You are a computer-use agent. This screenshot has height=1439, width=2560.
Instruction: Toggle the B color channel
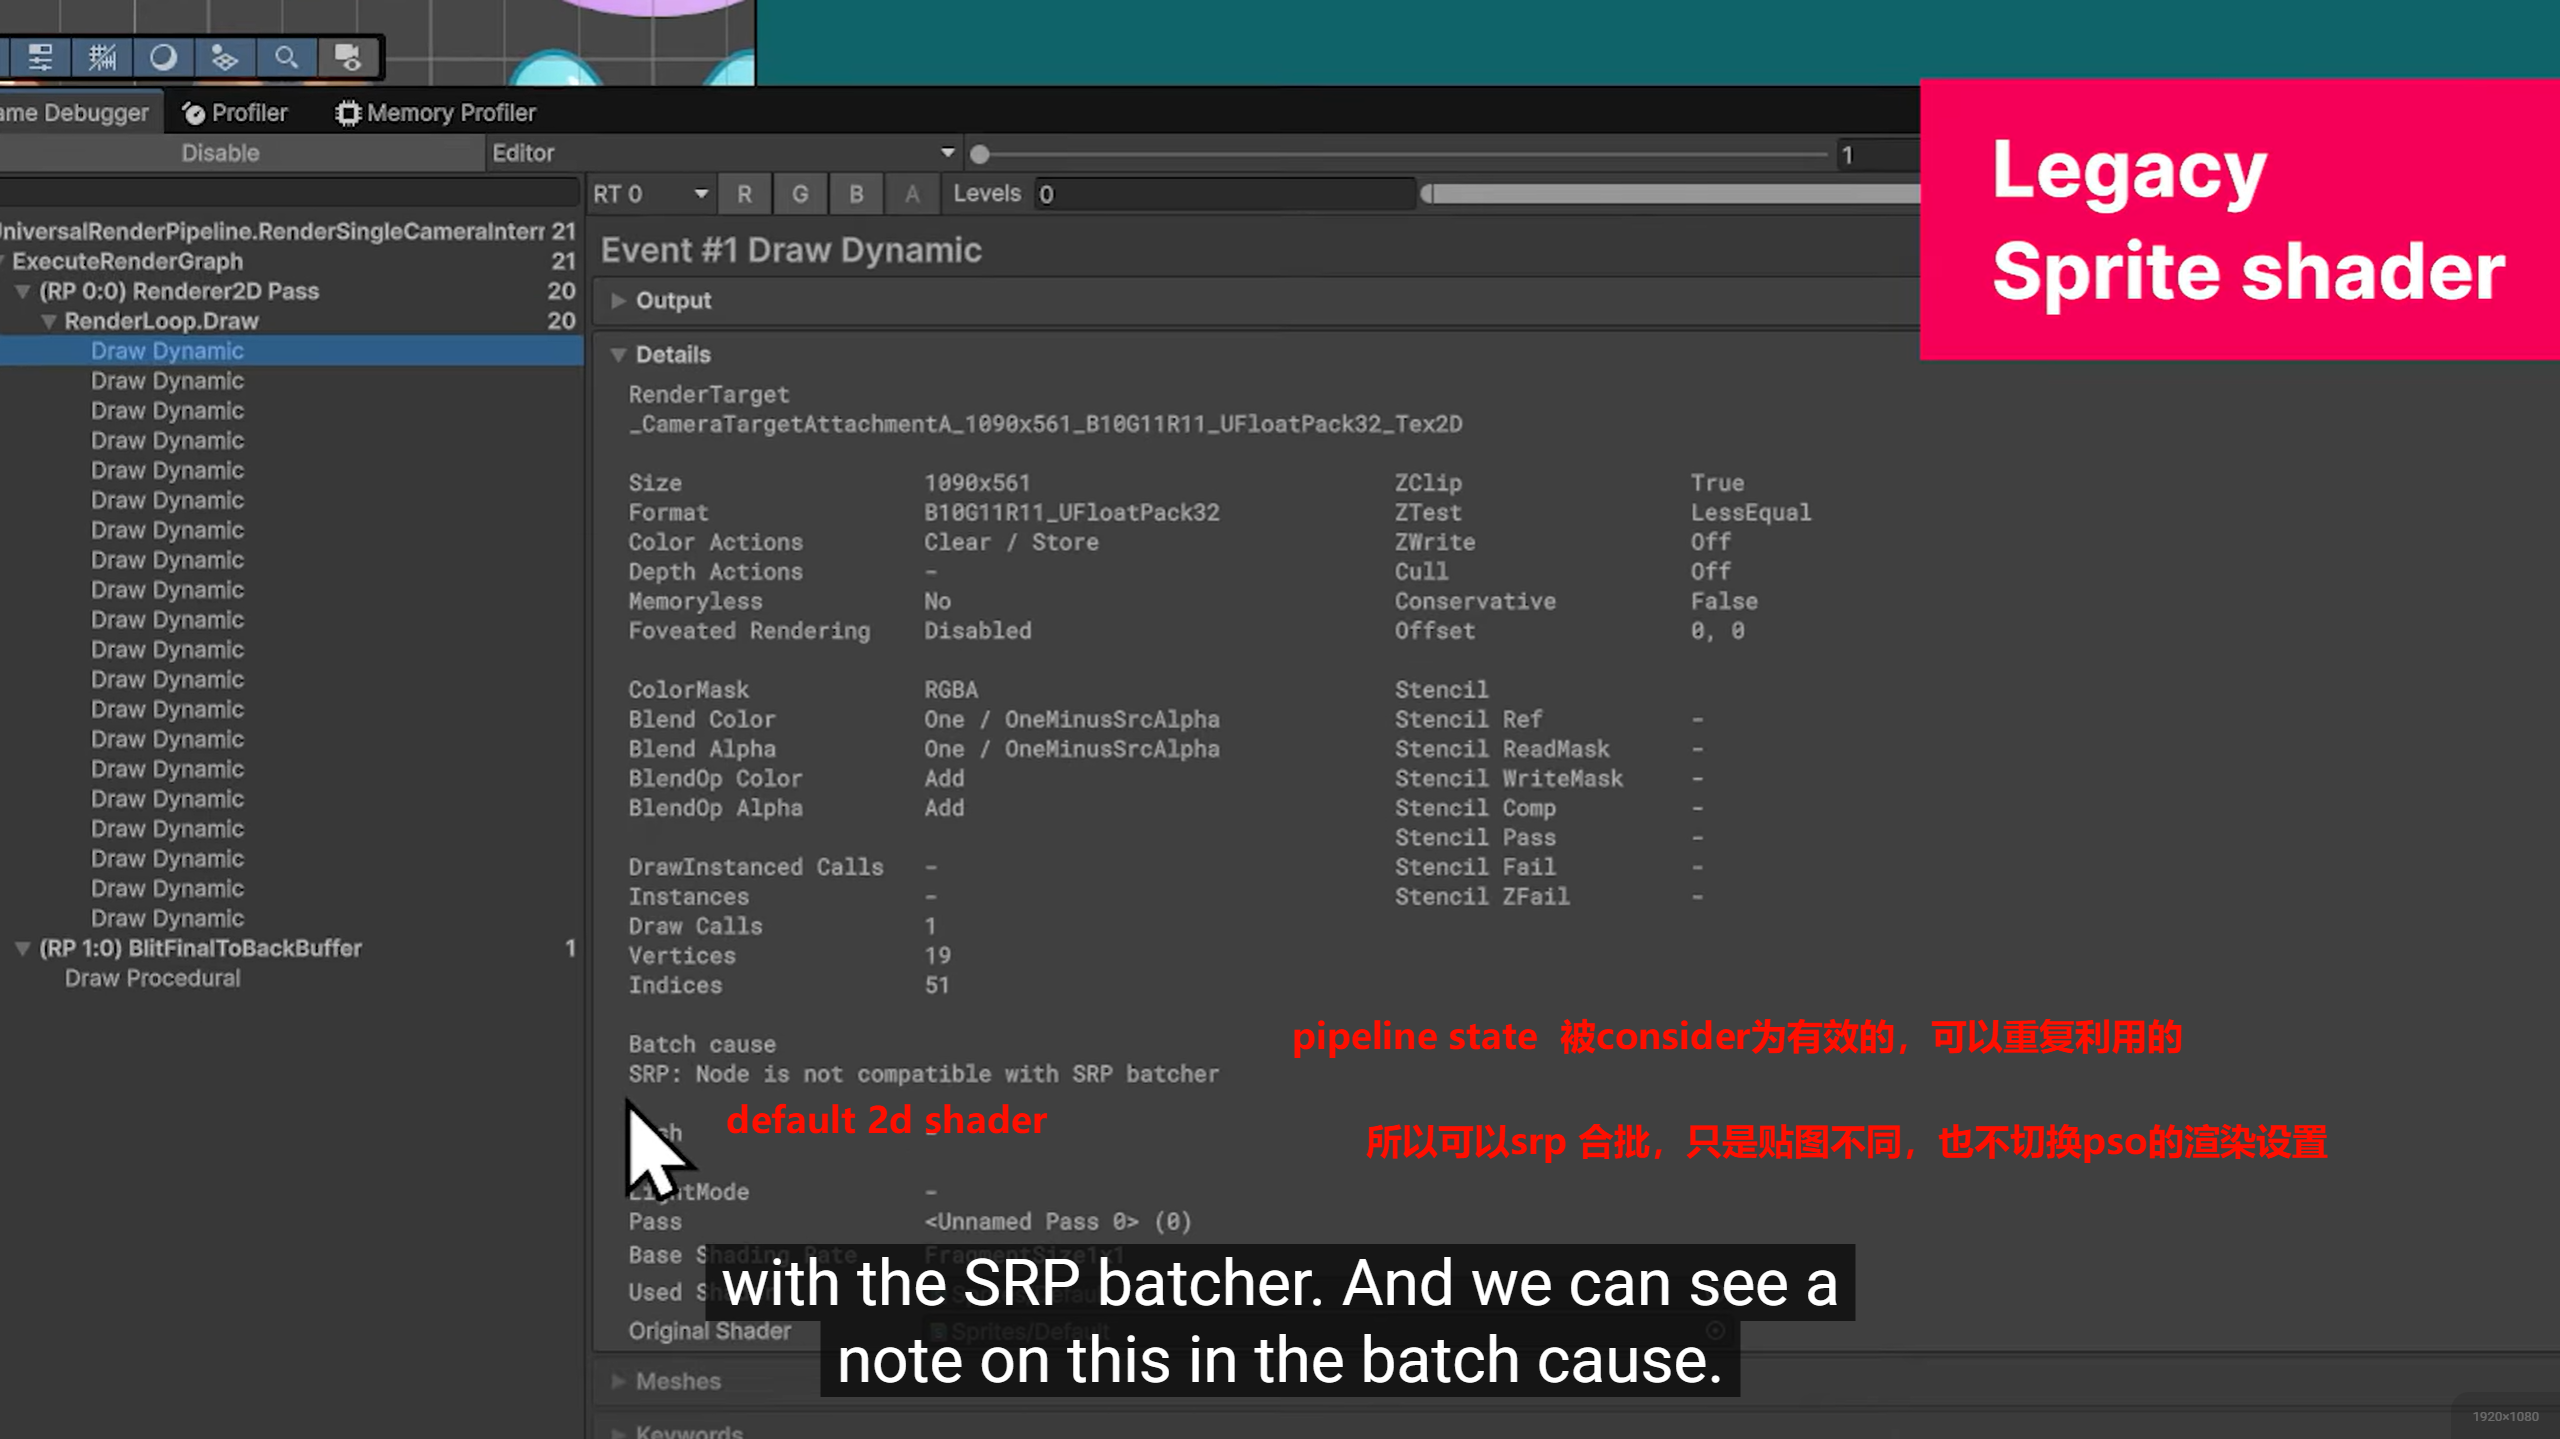pos(856,194)
